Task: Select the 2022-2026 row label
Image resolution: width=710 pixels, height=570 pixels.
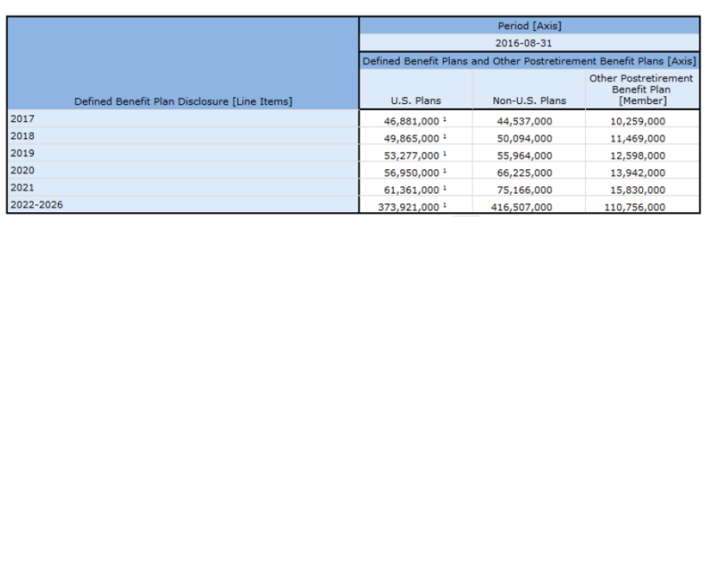Action: pyautogui.click(x=36, y=205)
